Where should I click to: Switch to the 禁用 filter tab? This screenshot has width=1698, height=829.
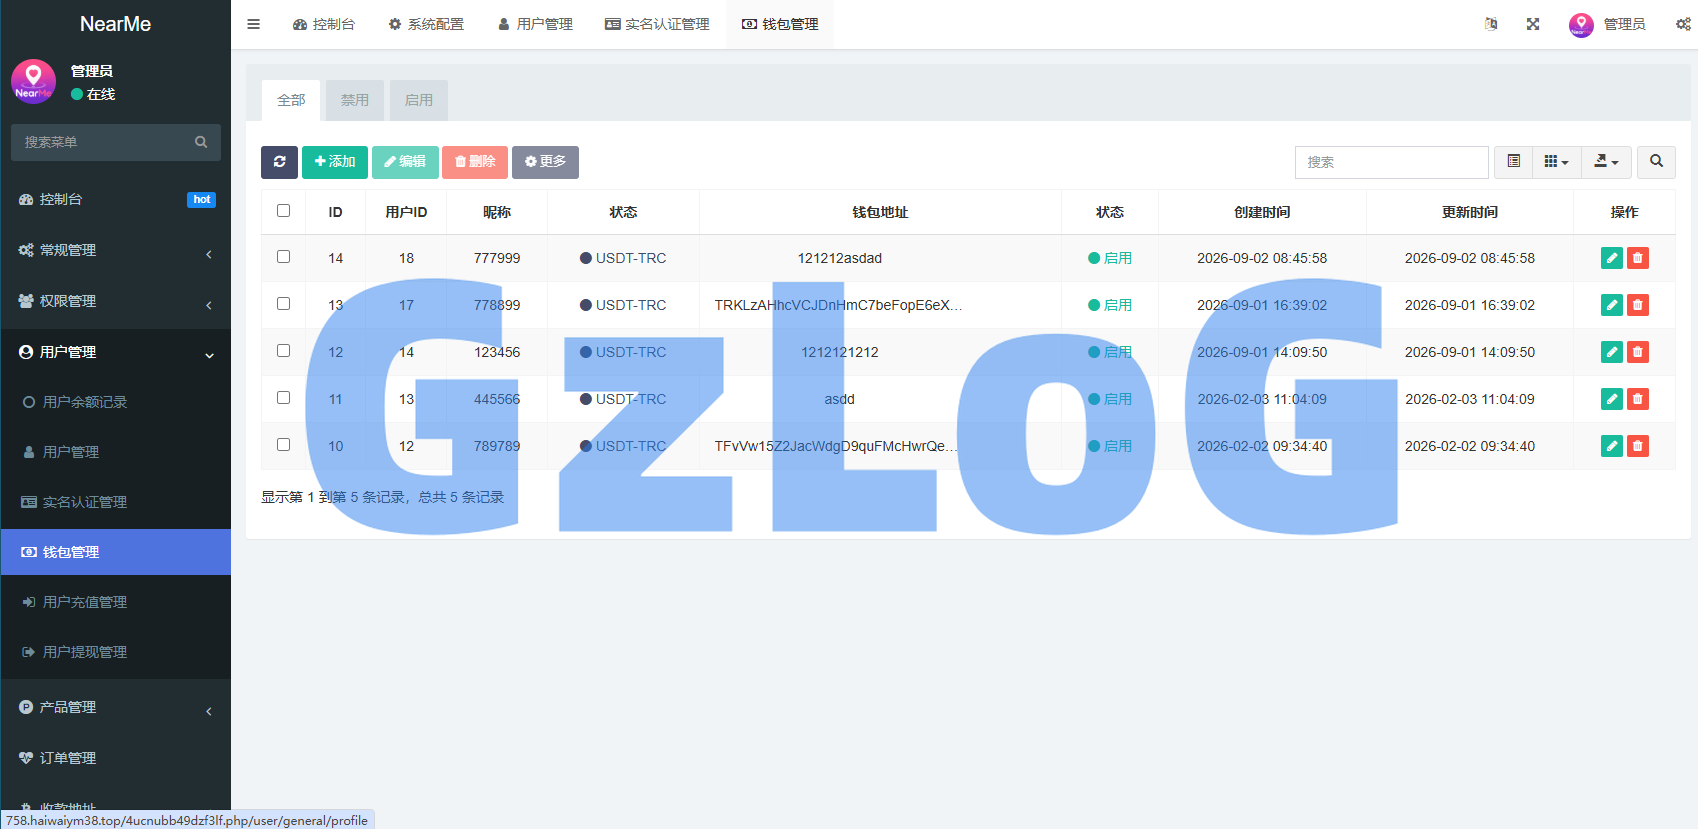tap(355, 100)
